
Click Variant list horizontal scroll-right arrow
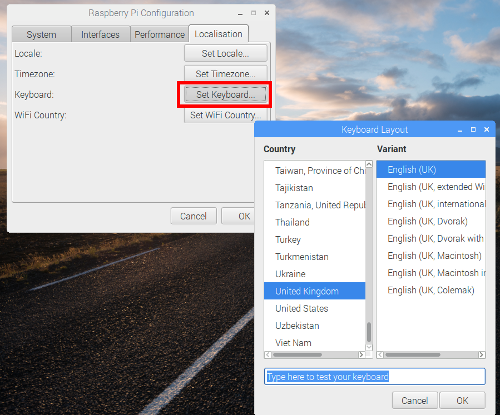(481, 355)
